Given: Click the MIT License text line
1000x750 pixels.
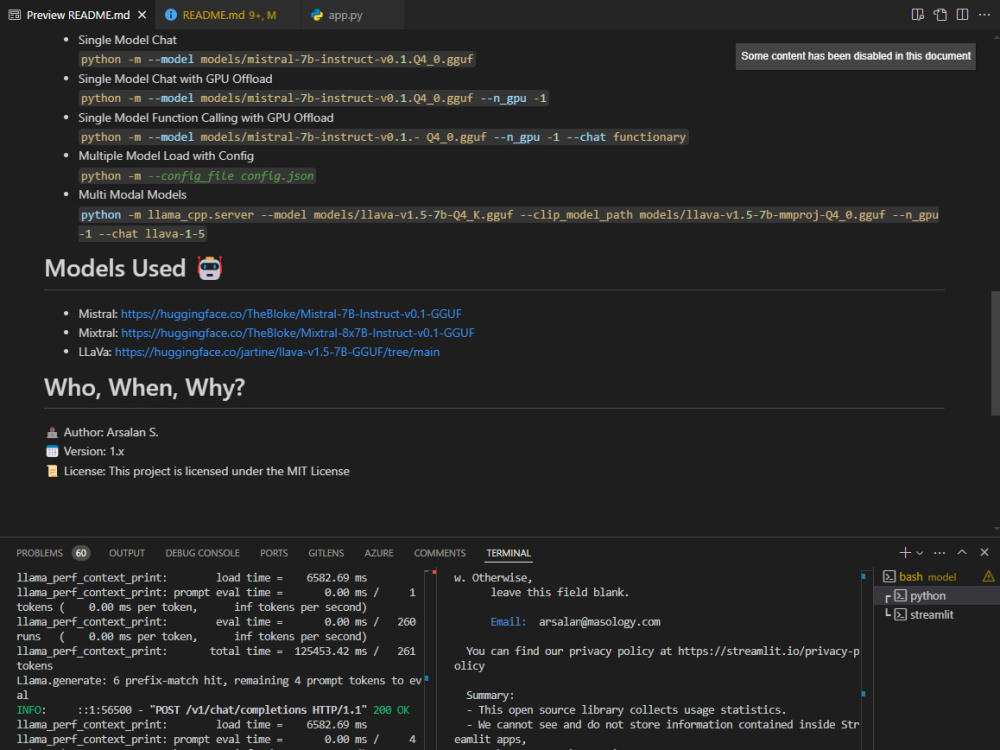Looking at the screenshot, I should [207, 471].
